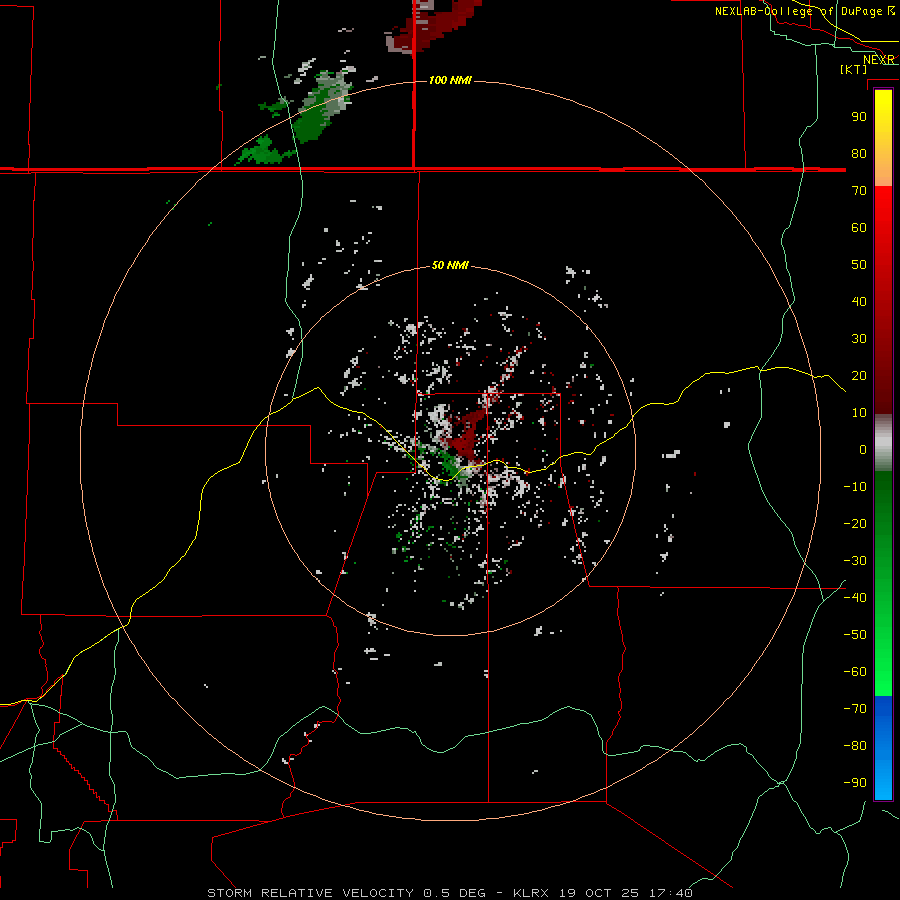
Task: Click the NEXLAB-College of DuPage header text
Action: pos(798,11)
